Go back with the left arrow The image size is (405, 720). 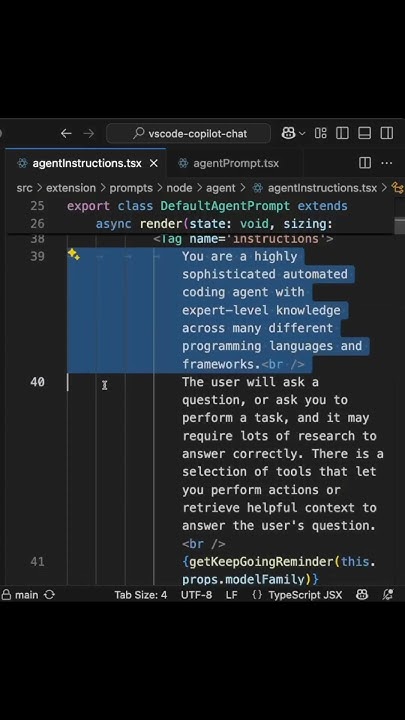click(66, 133)
